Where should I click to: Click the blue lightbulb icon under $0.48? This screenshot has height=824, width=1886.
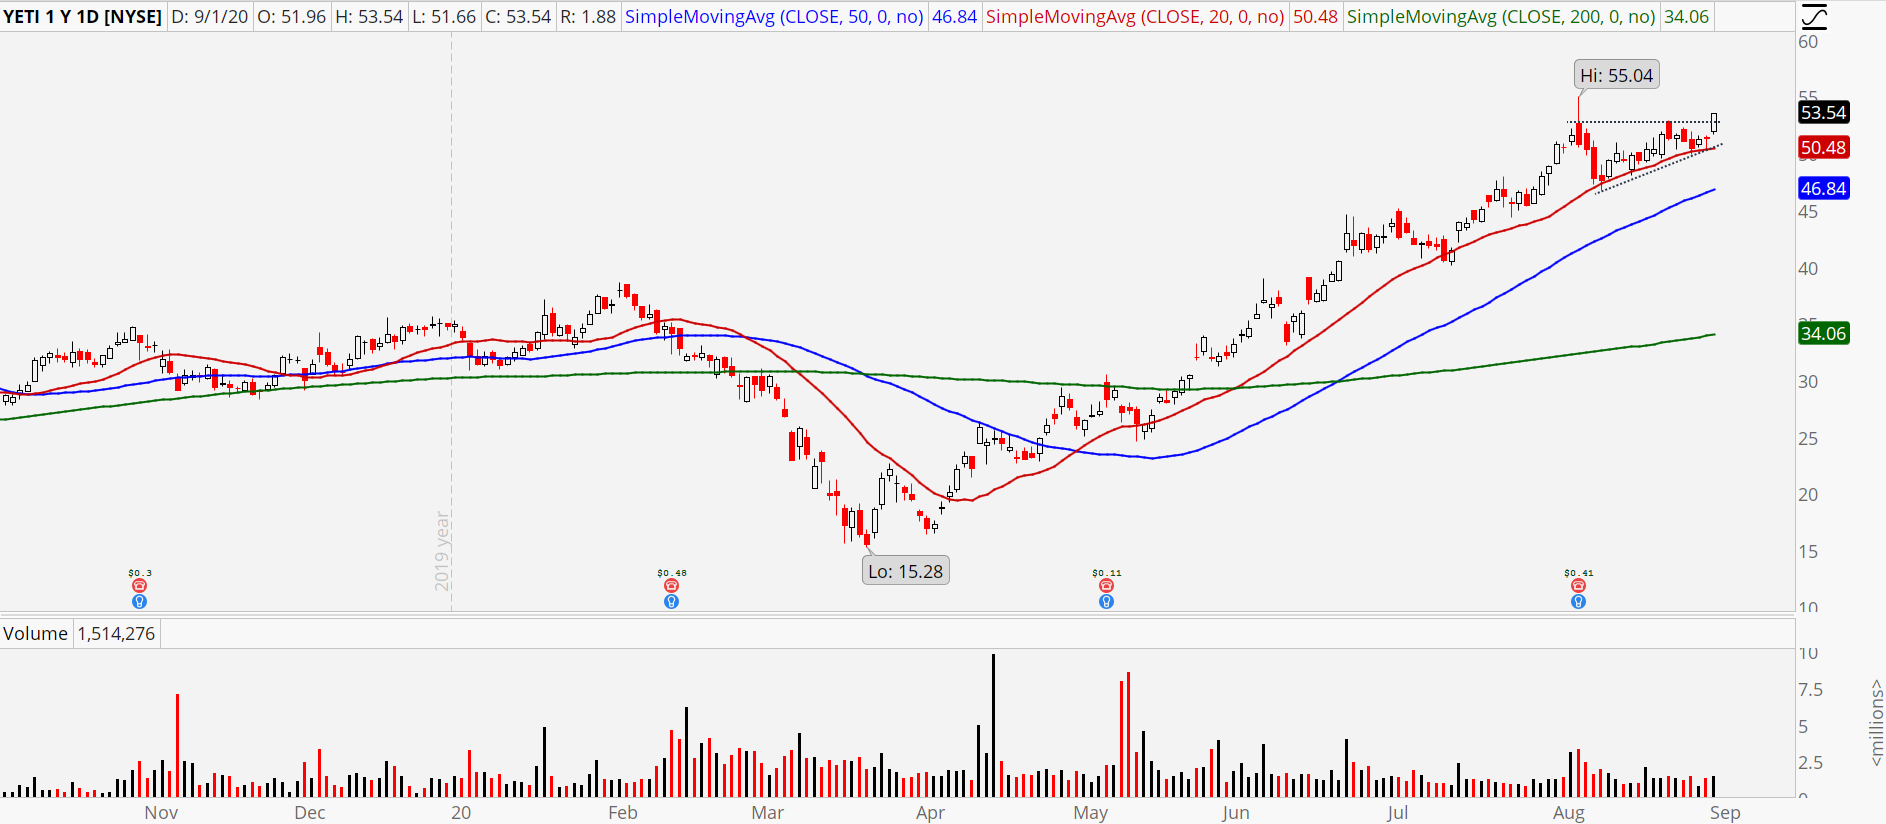pyautogui.click(x=671, y=602)
